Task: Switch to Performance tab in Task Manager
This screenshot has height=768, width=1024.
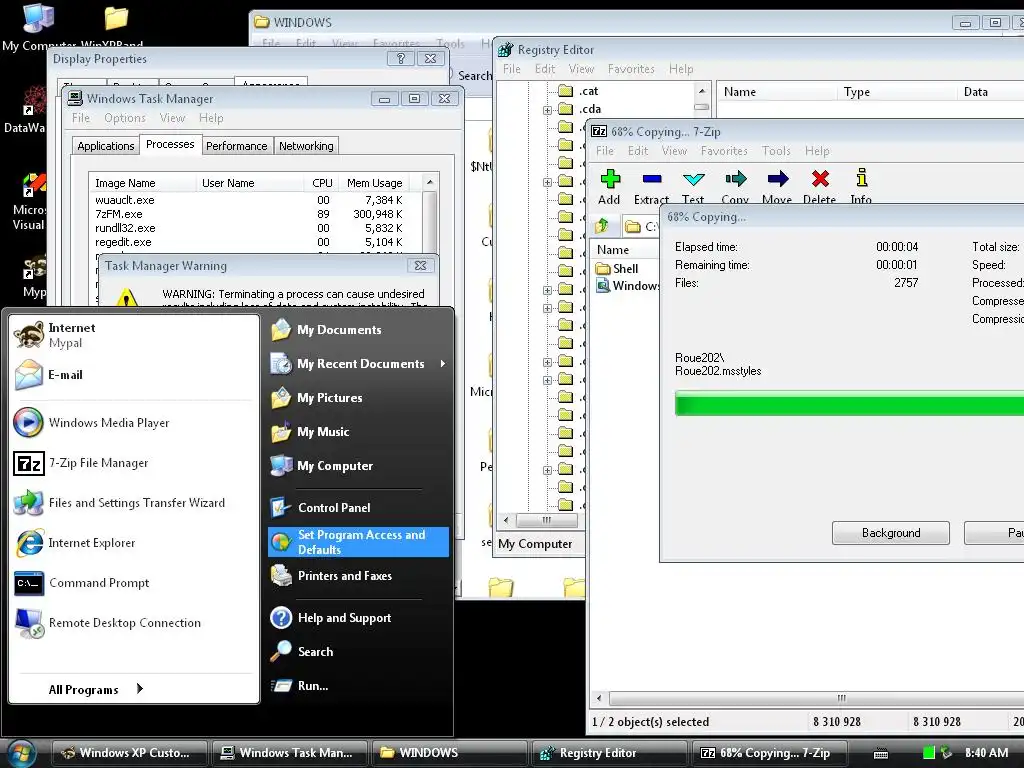Action: (x=236, y=146)
